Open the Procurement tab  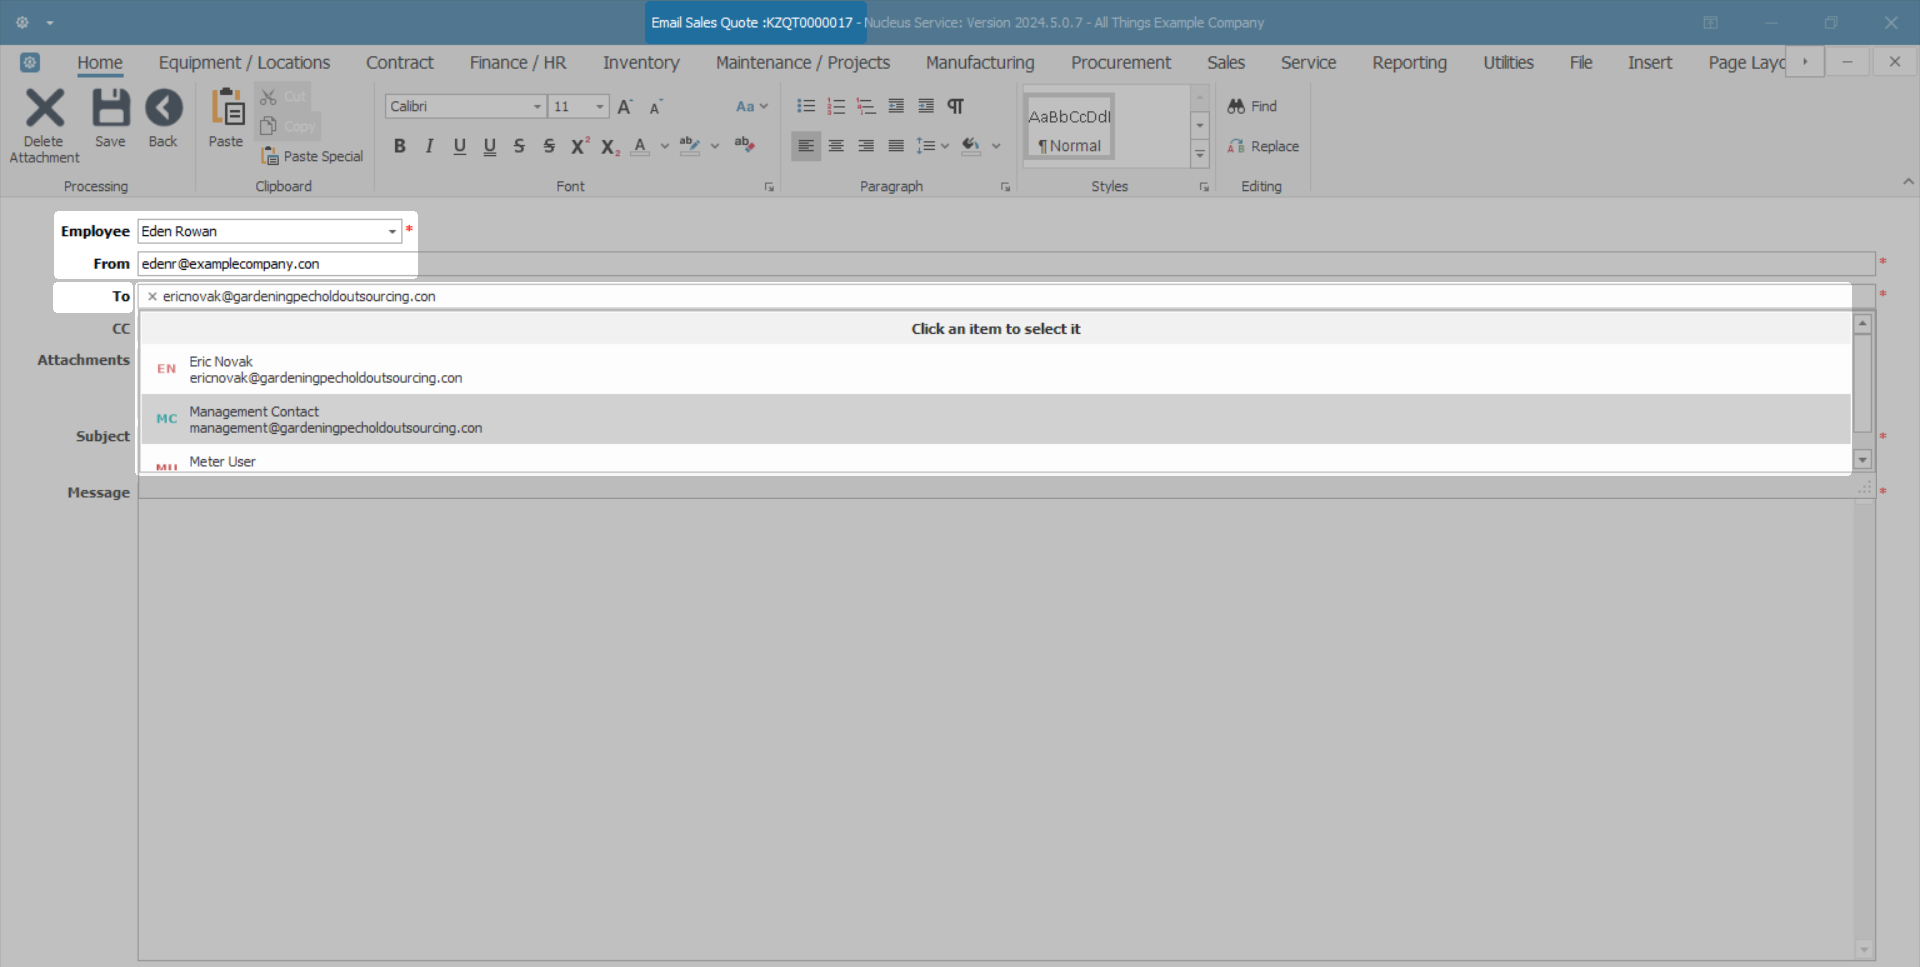[x=1121, y=62]
